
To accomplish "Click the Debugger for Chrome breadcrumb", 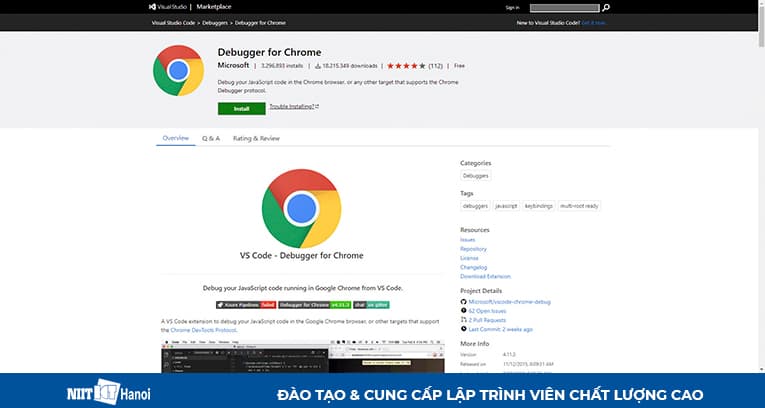I will 260,23.
